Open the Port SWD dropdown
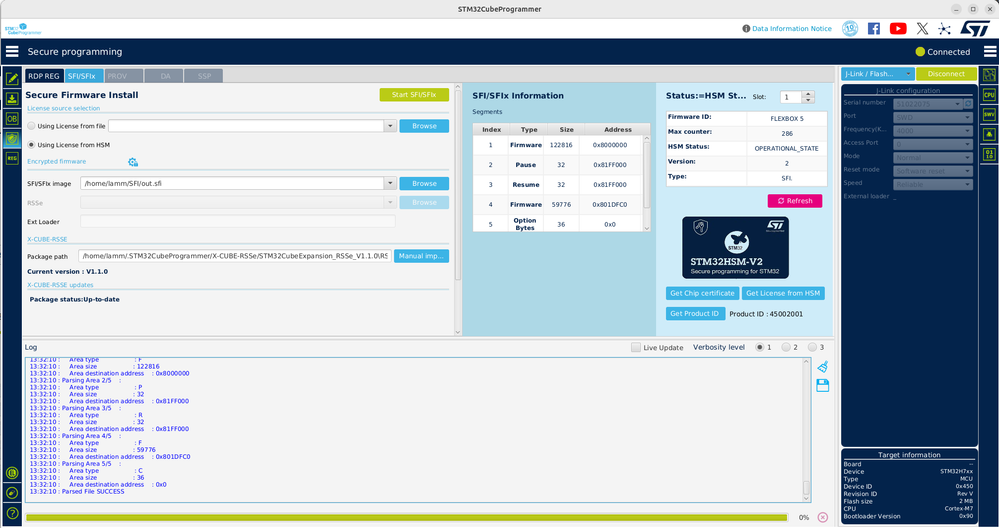Viewport: 999px width, 528px height. click(933, 117)
